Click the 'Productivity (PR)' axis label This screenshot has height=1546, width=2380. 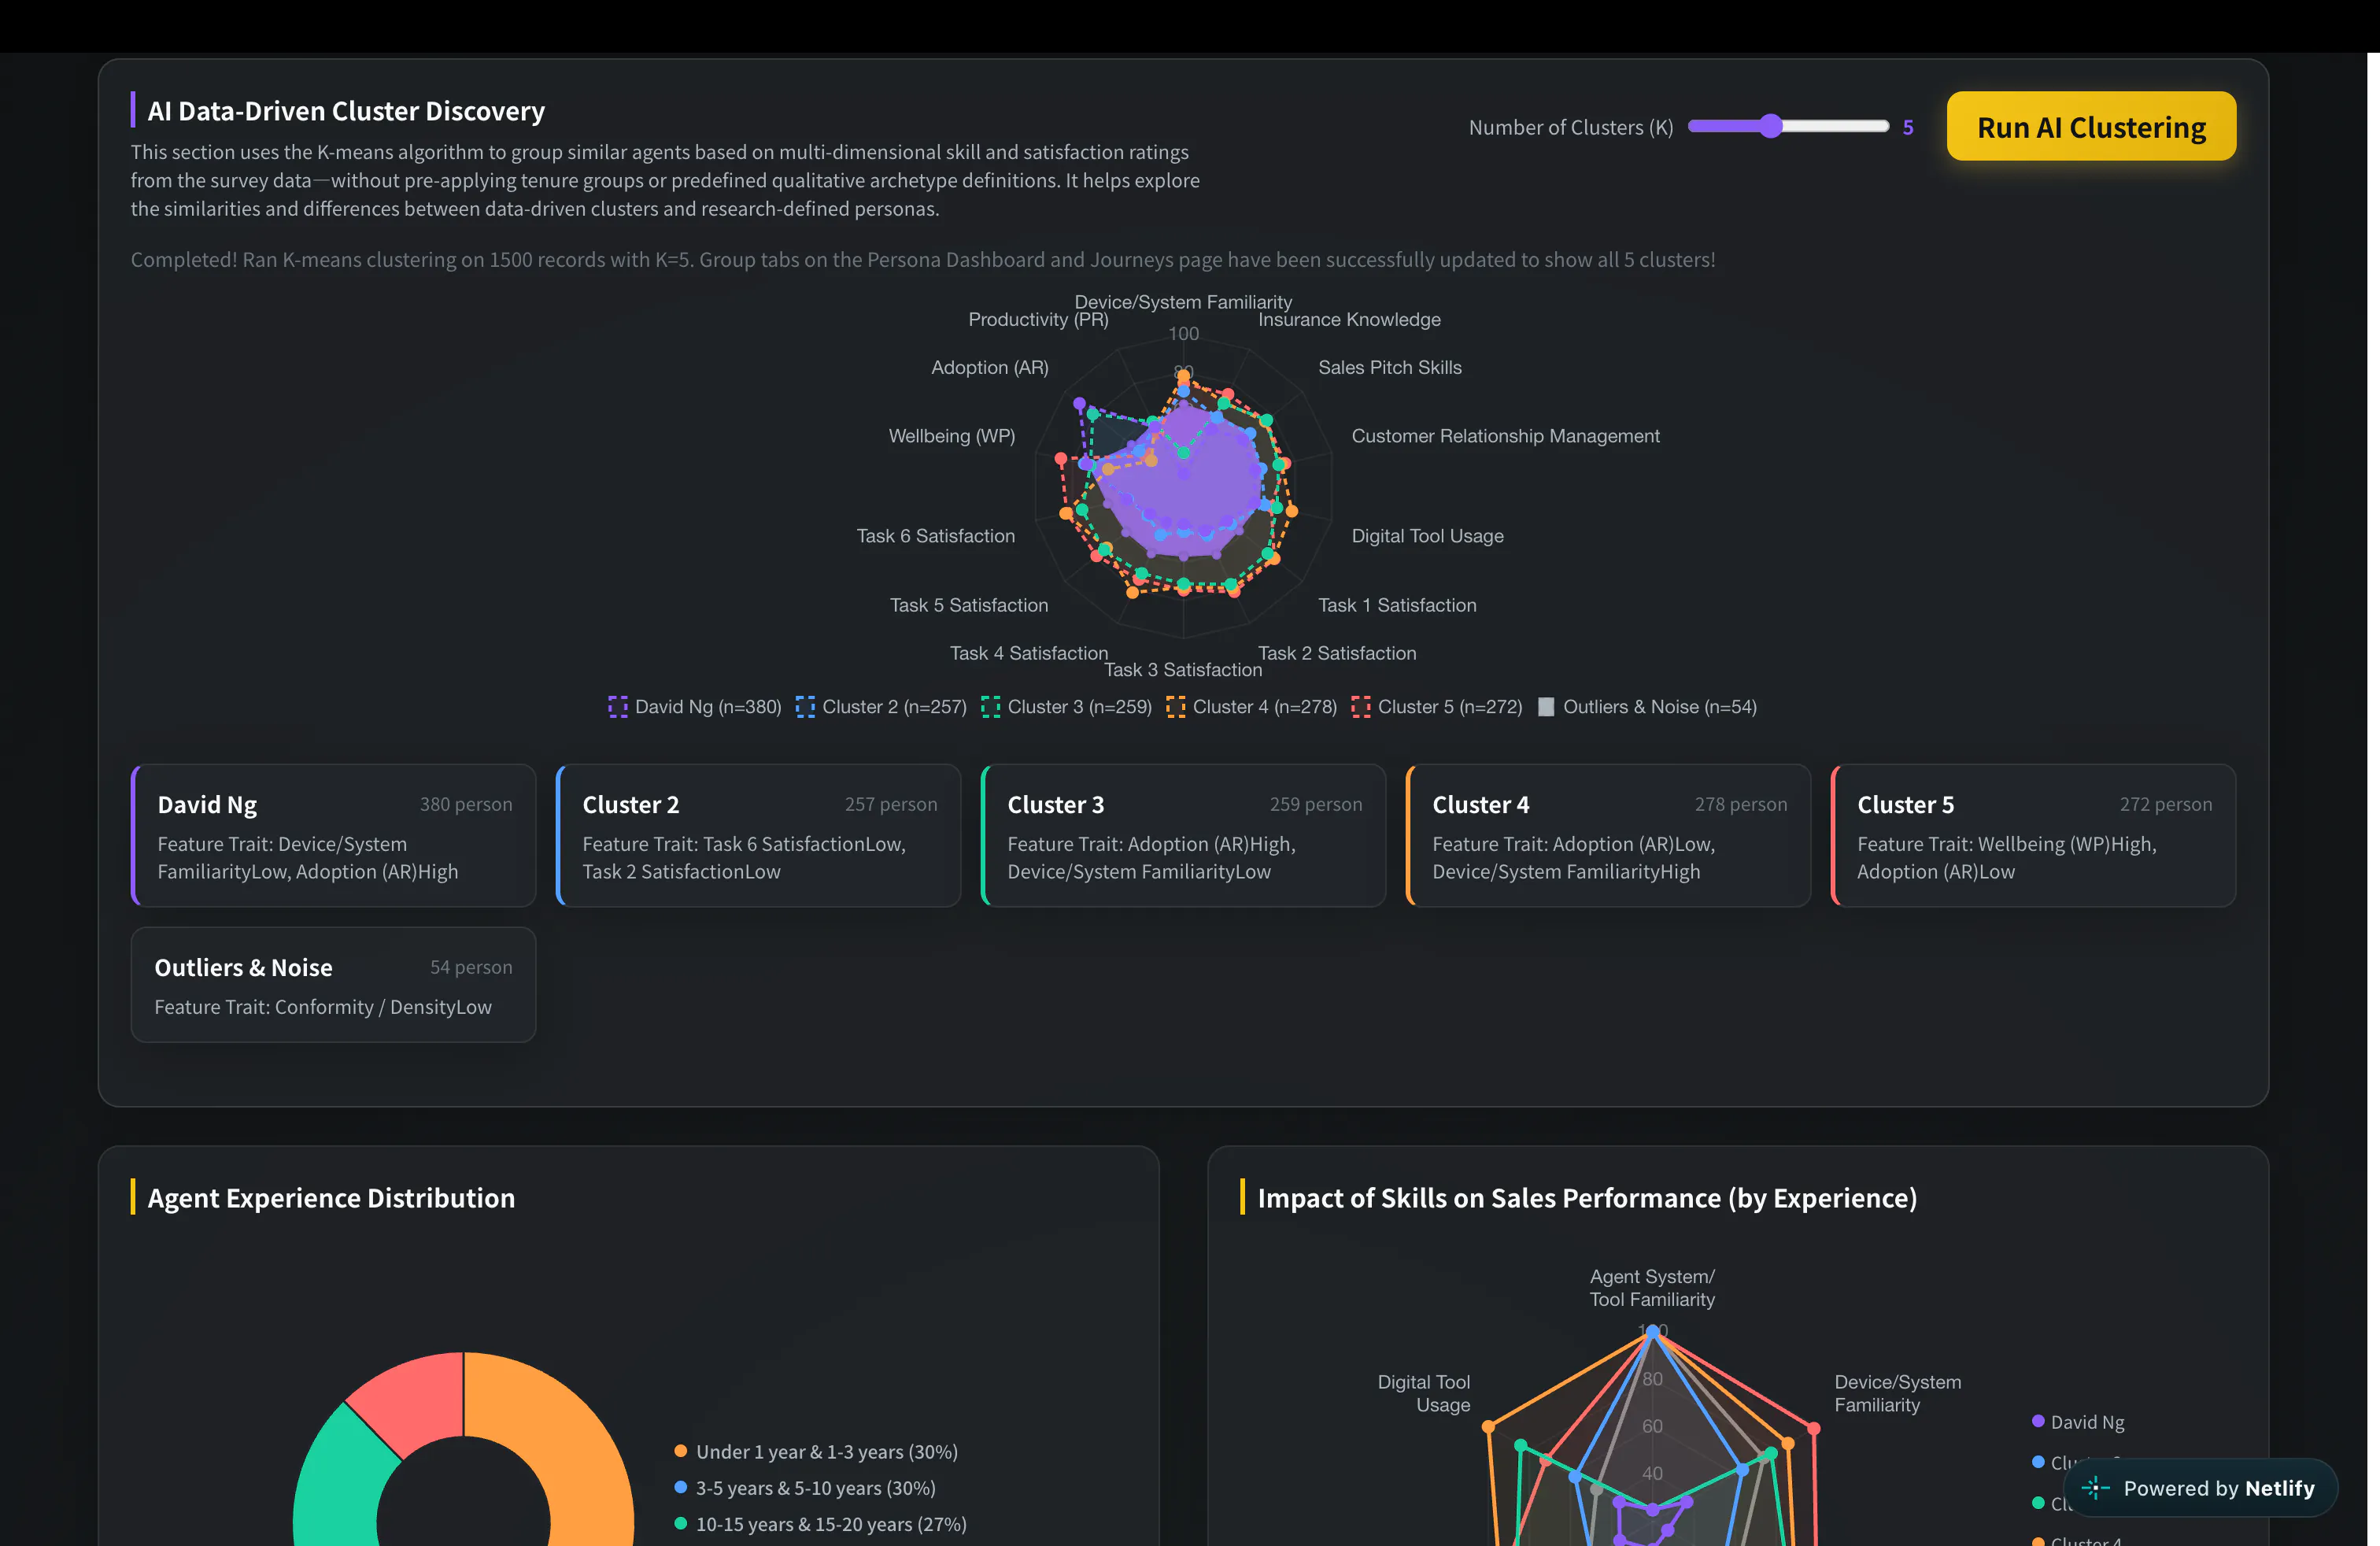click(1038, 319)
